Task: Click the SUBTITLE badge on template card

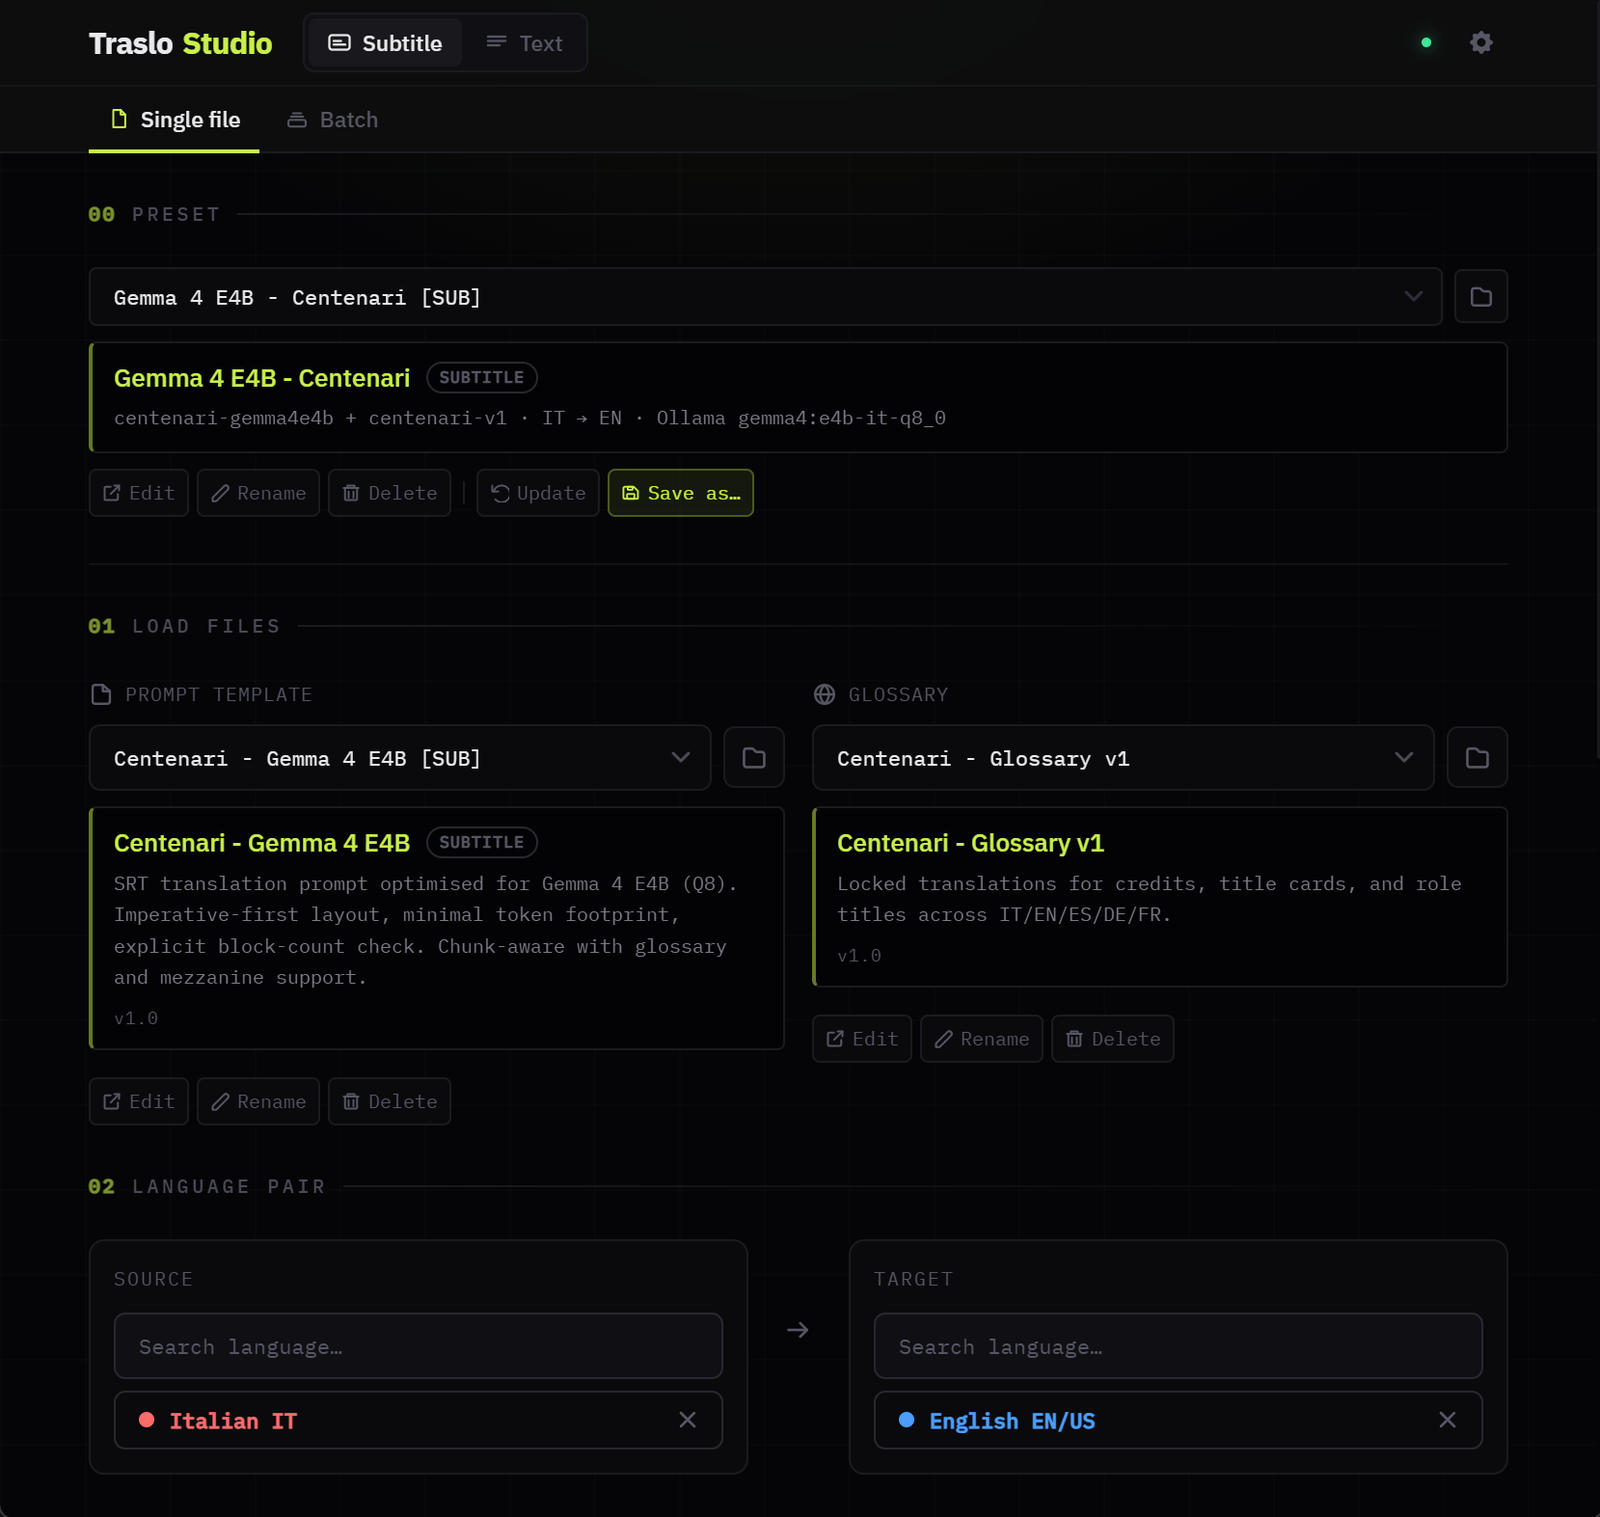Action: 482,842
